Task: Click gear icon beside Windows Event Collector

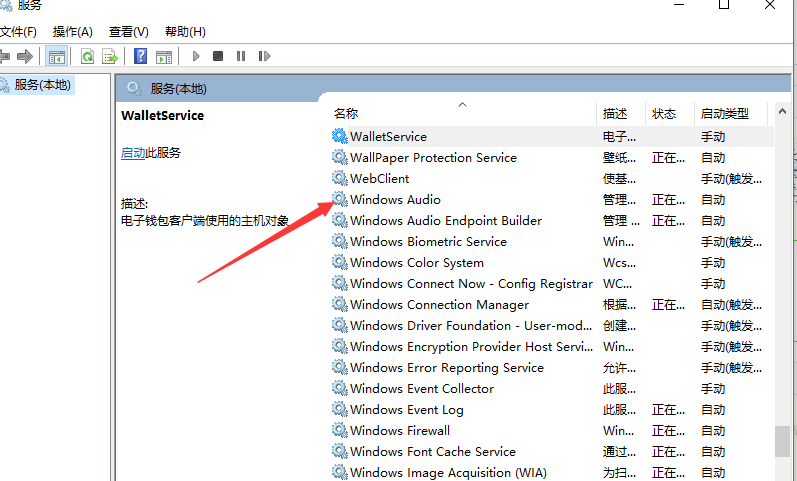Action: 340,388
